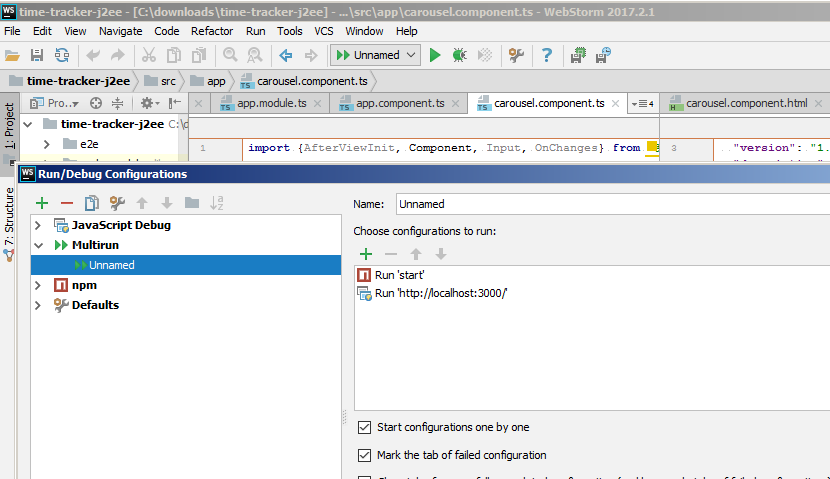Click the Copy toolbar icon
Screen dimensions: 830x479
tap(174, 55)
